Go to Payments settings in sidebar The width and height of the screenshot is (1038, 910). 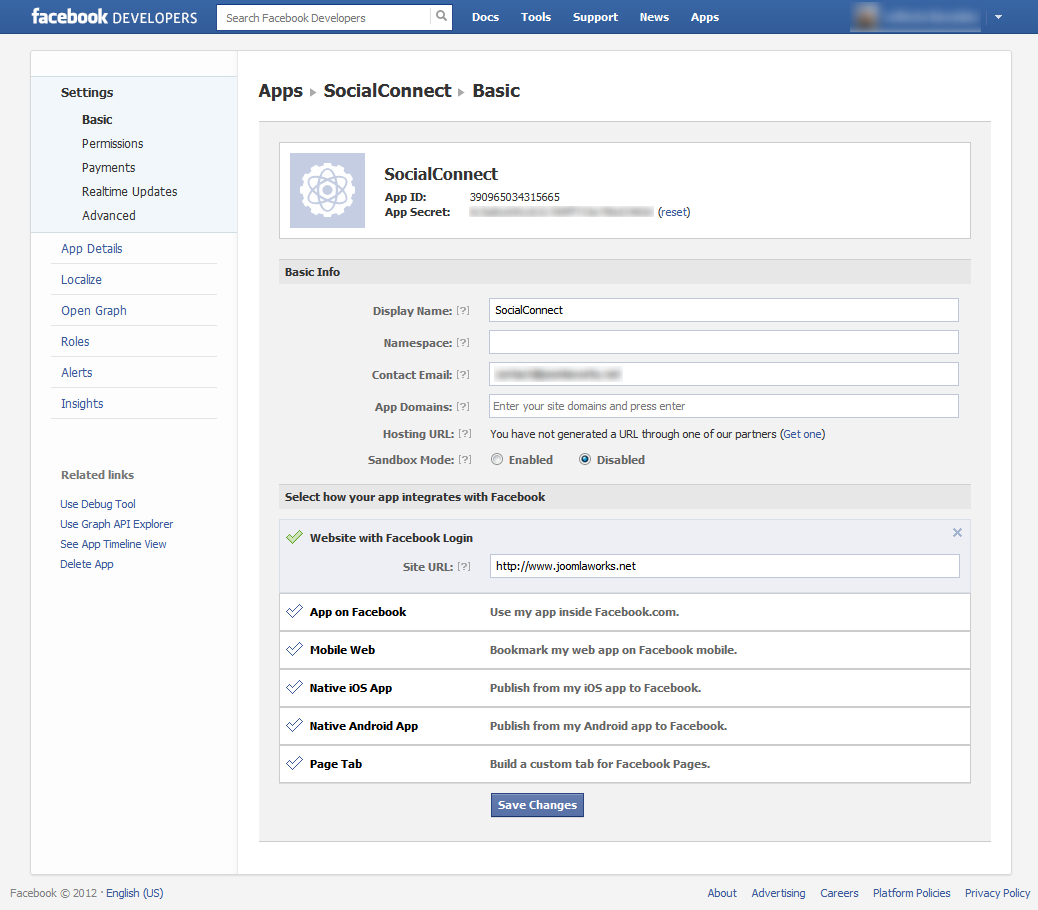[109, 167]
